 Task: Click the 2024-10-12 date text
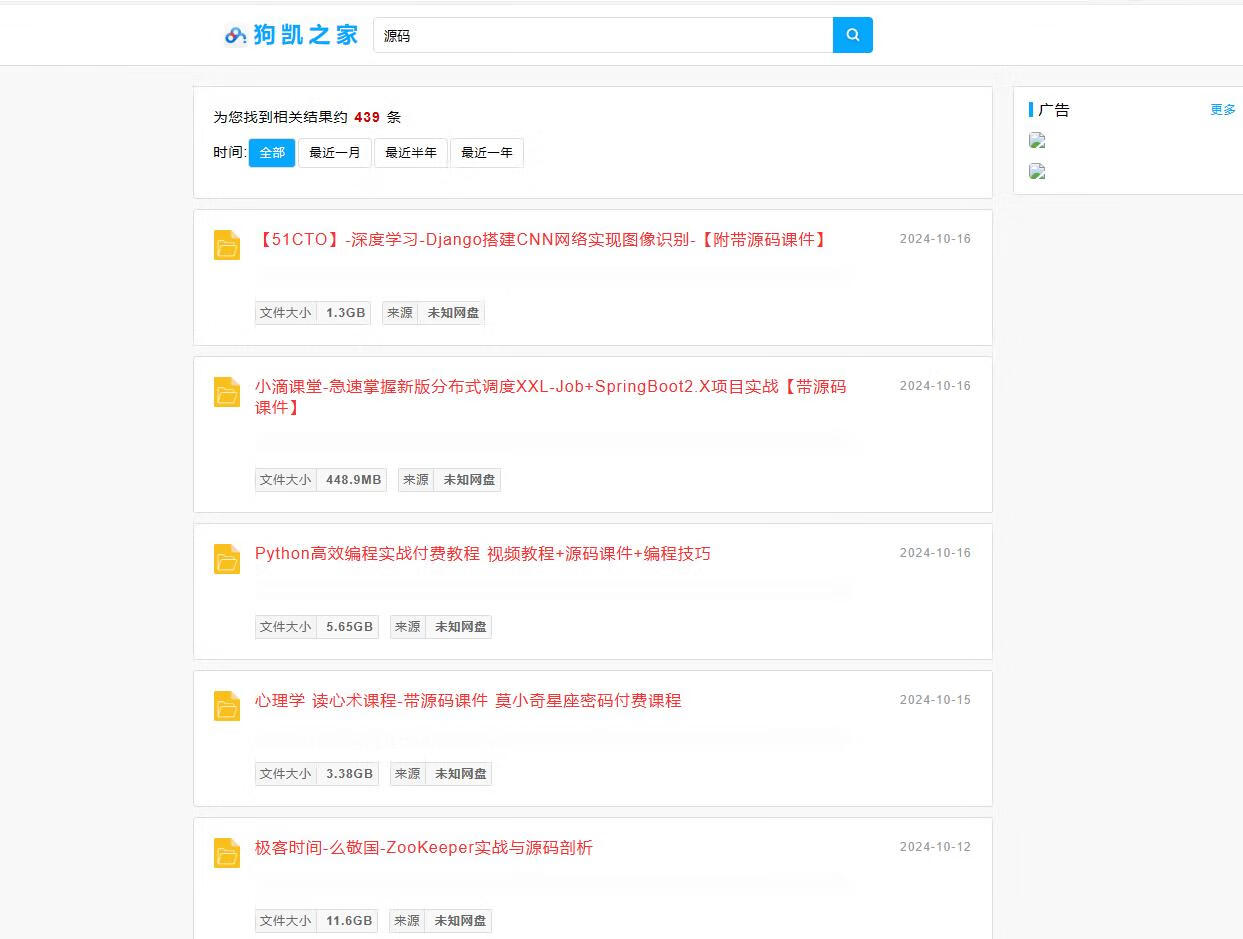click(x=935, y=847)
